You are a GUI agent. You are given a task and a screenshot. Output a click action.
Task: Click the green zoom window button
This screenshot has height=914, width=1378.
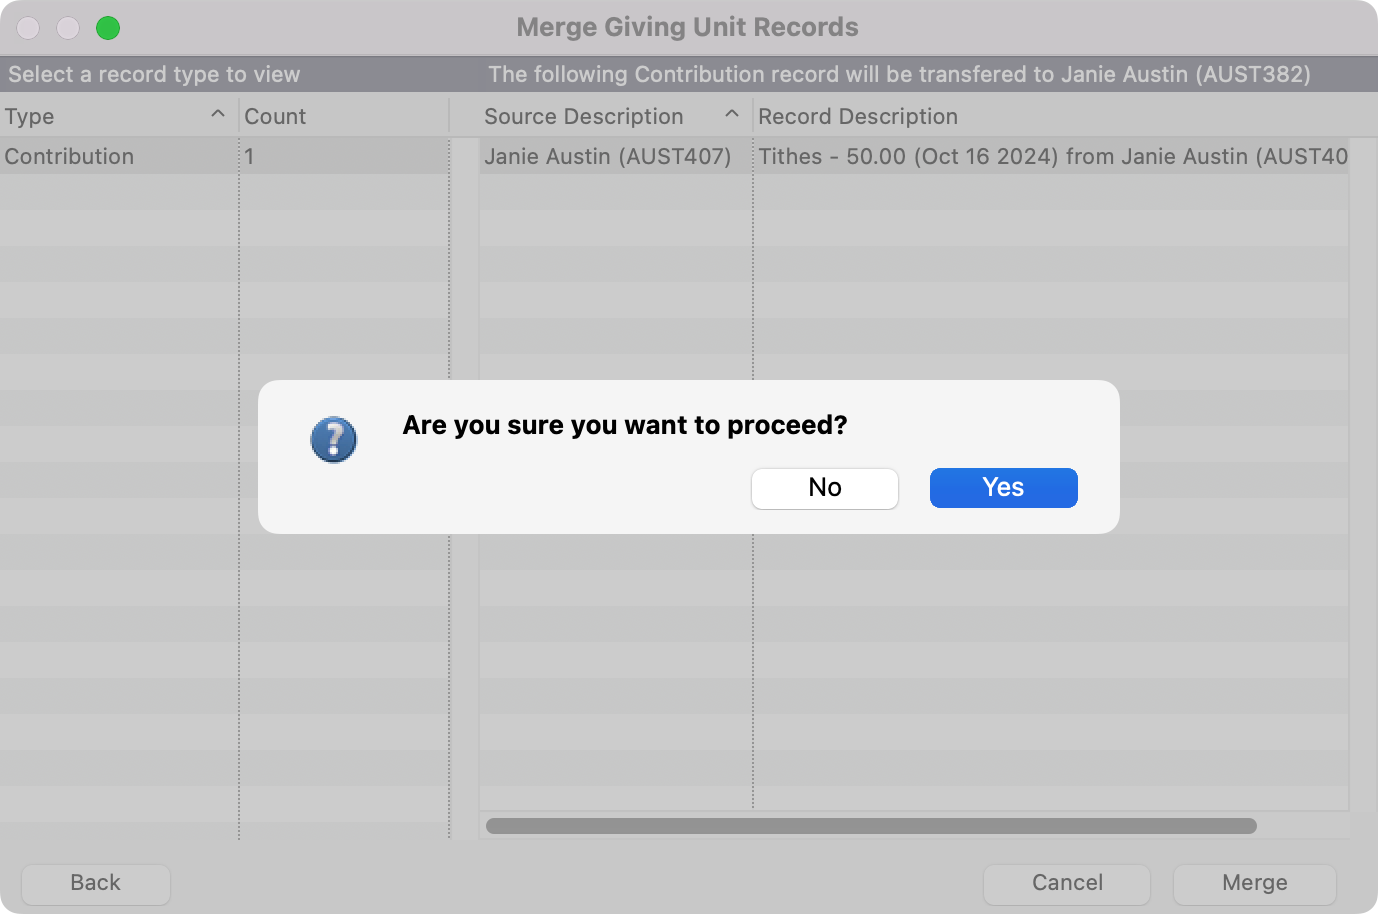click(x=108, y=28)
